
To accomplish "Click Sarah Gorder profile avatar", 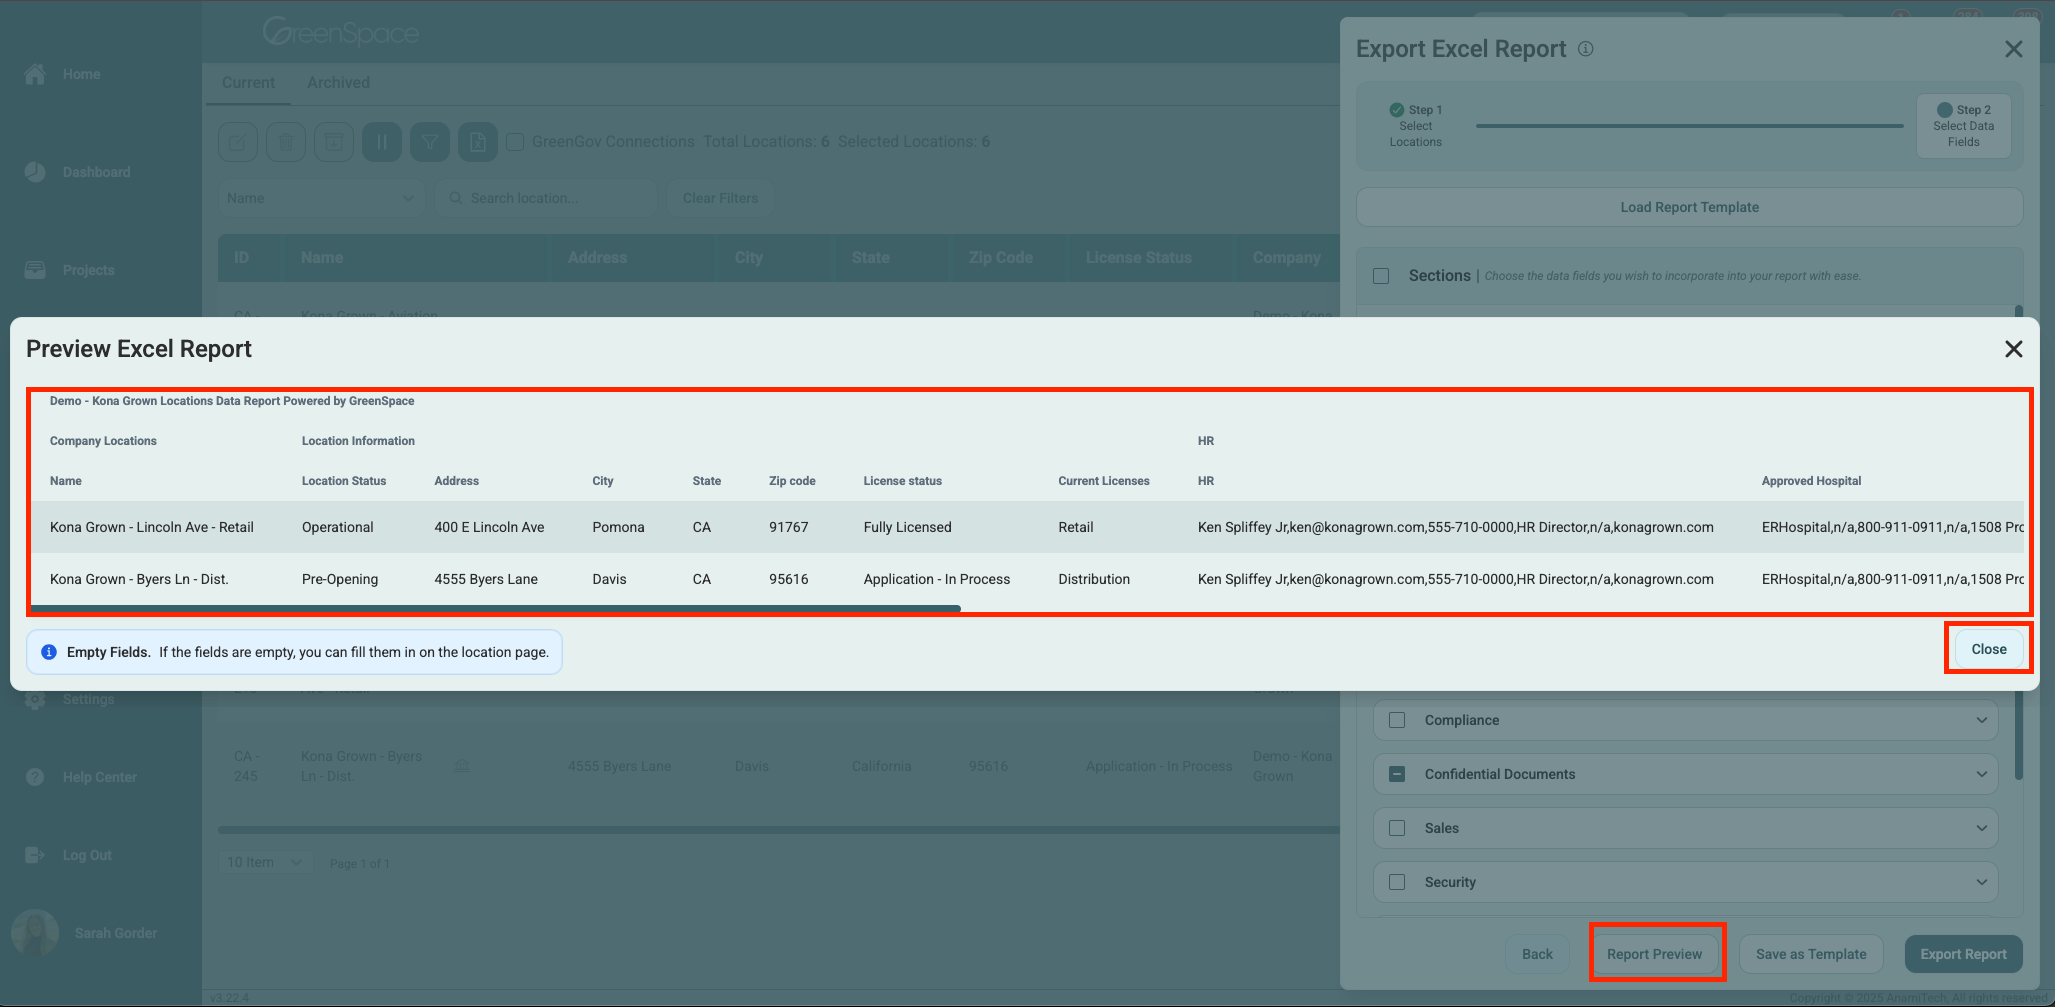I will coord(35,933).
